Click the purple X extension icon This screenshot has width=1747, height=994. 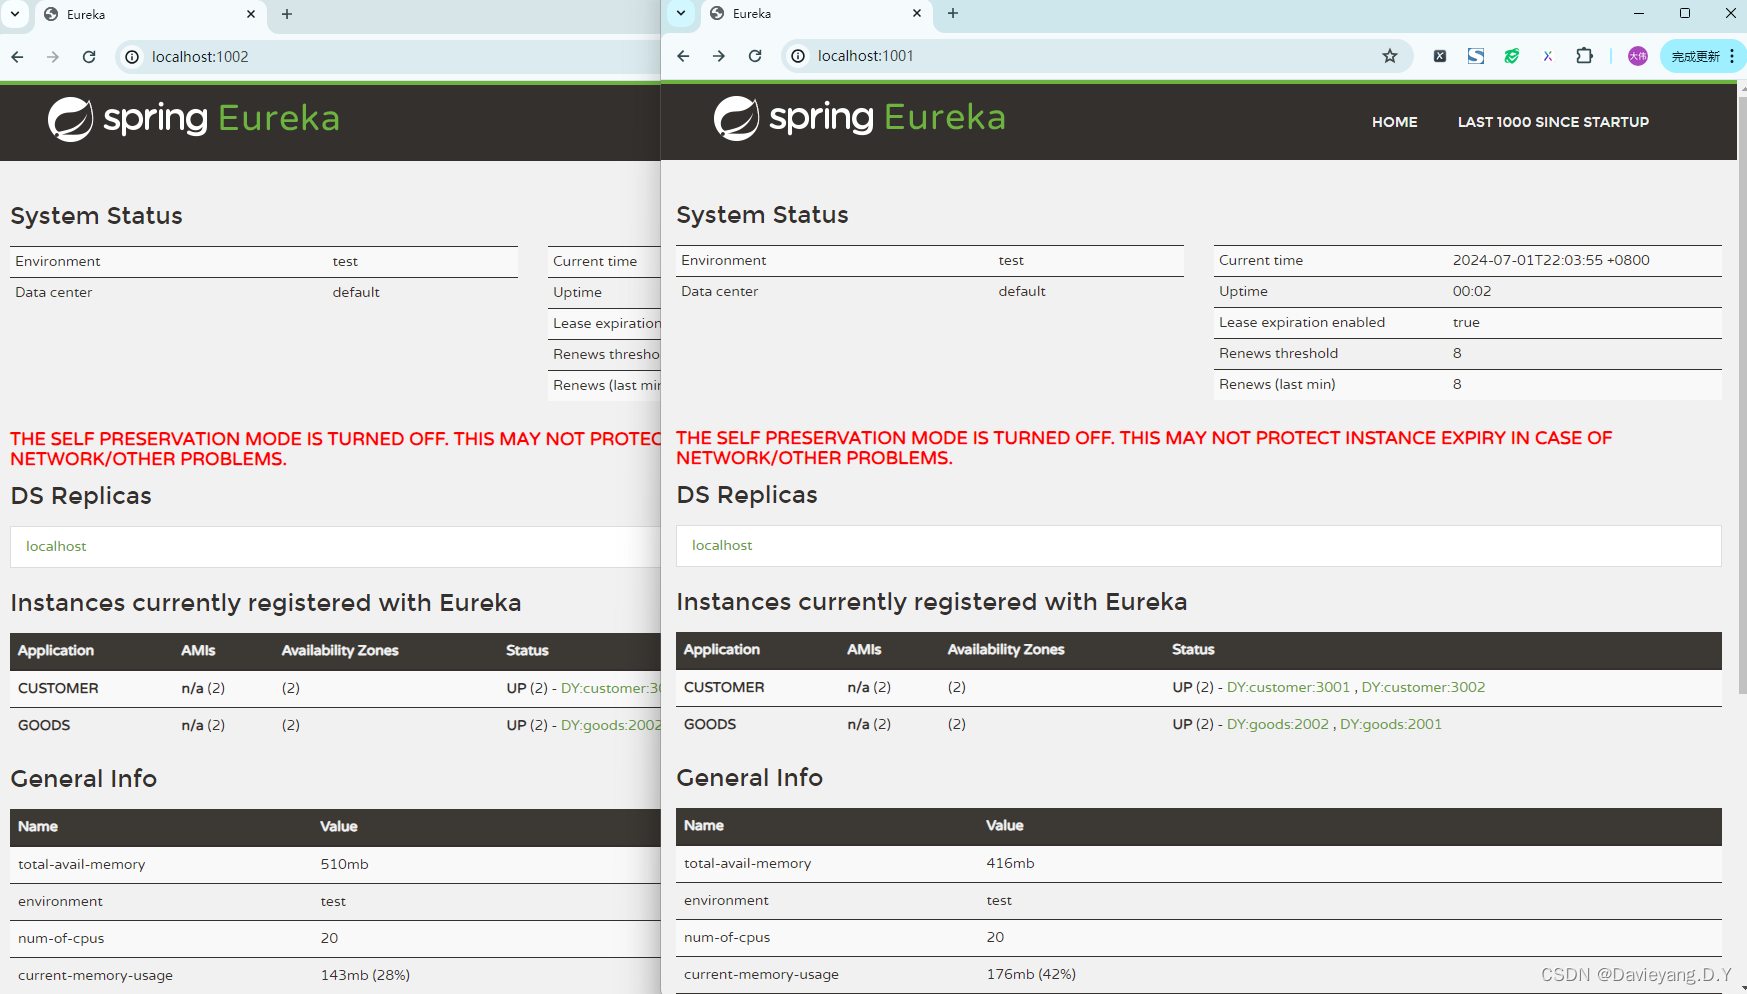click(1548, 56)
